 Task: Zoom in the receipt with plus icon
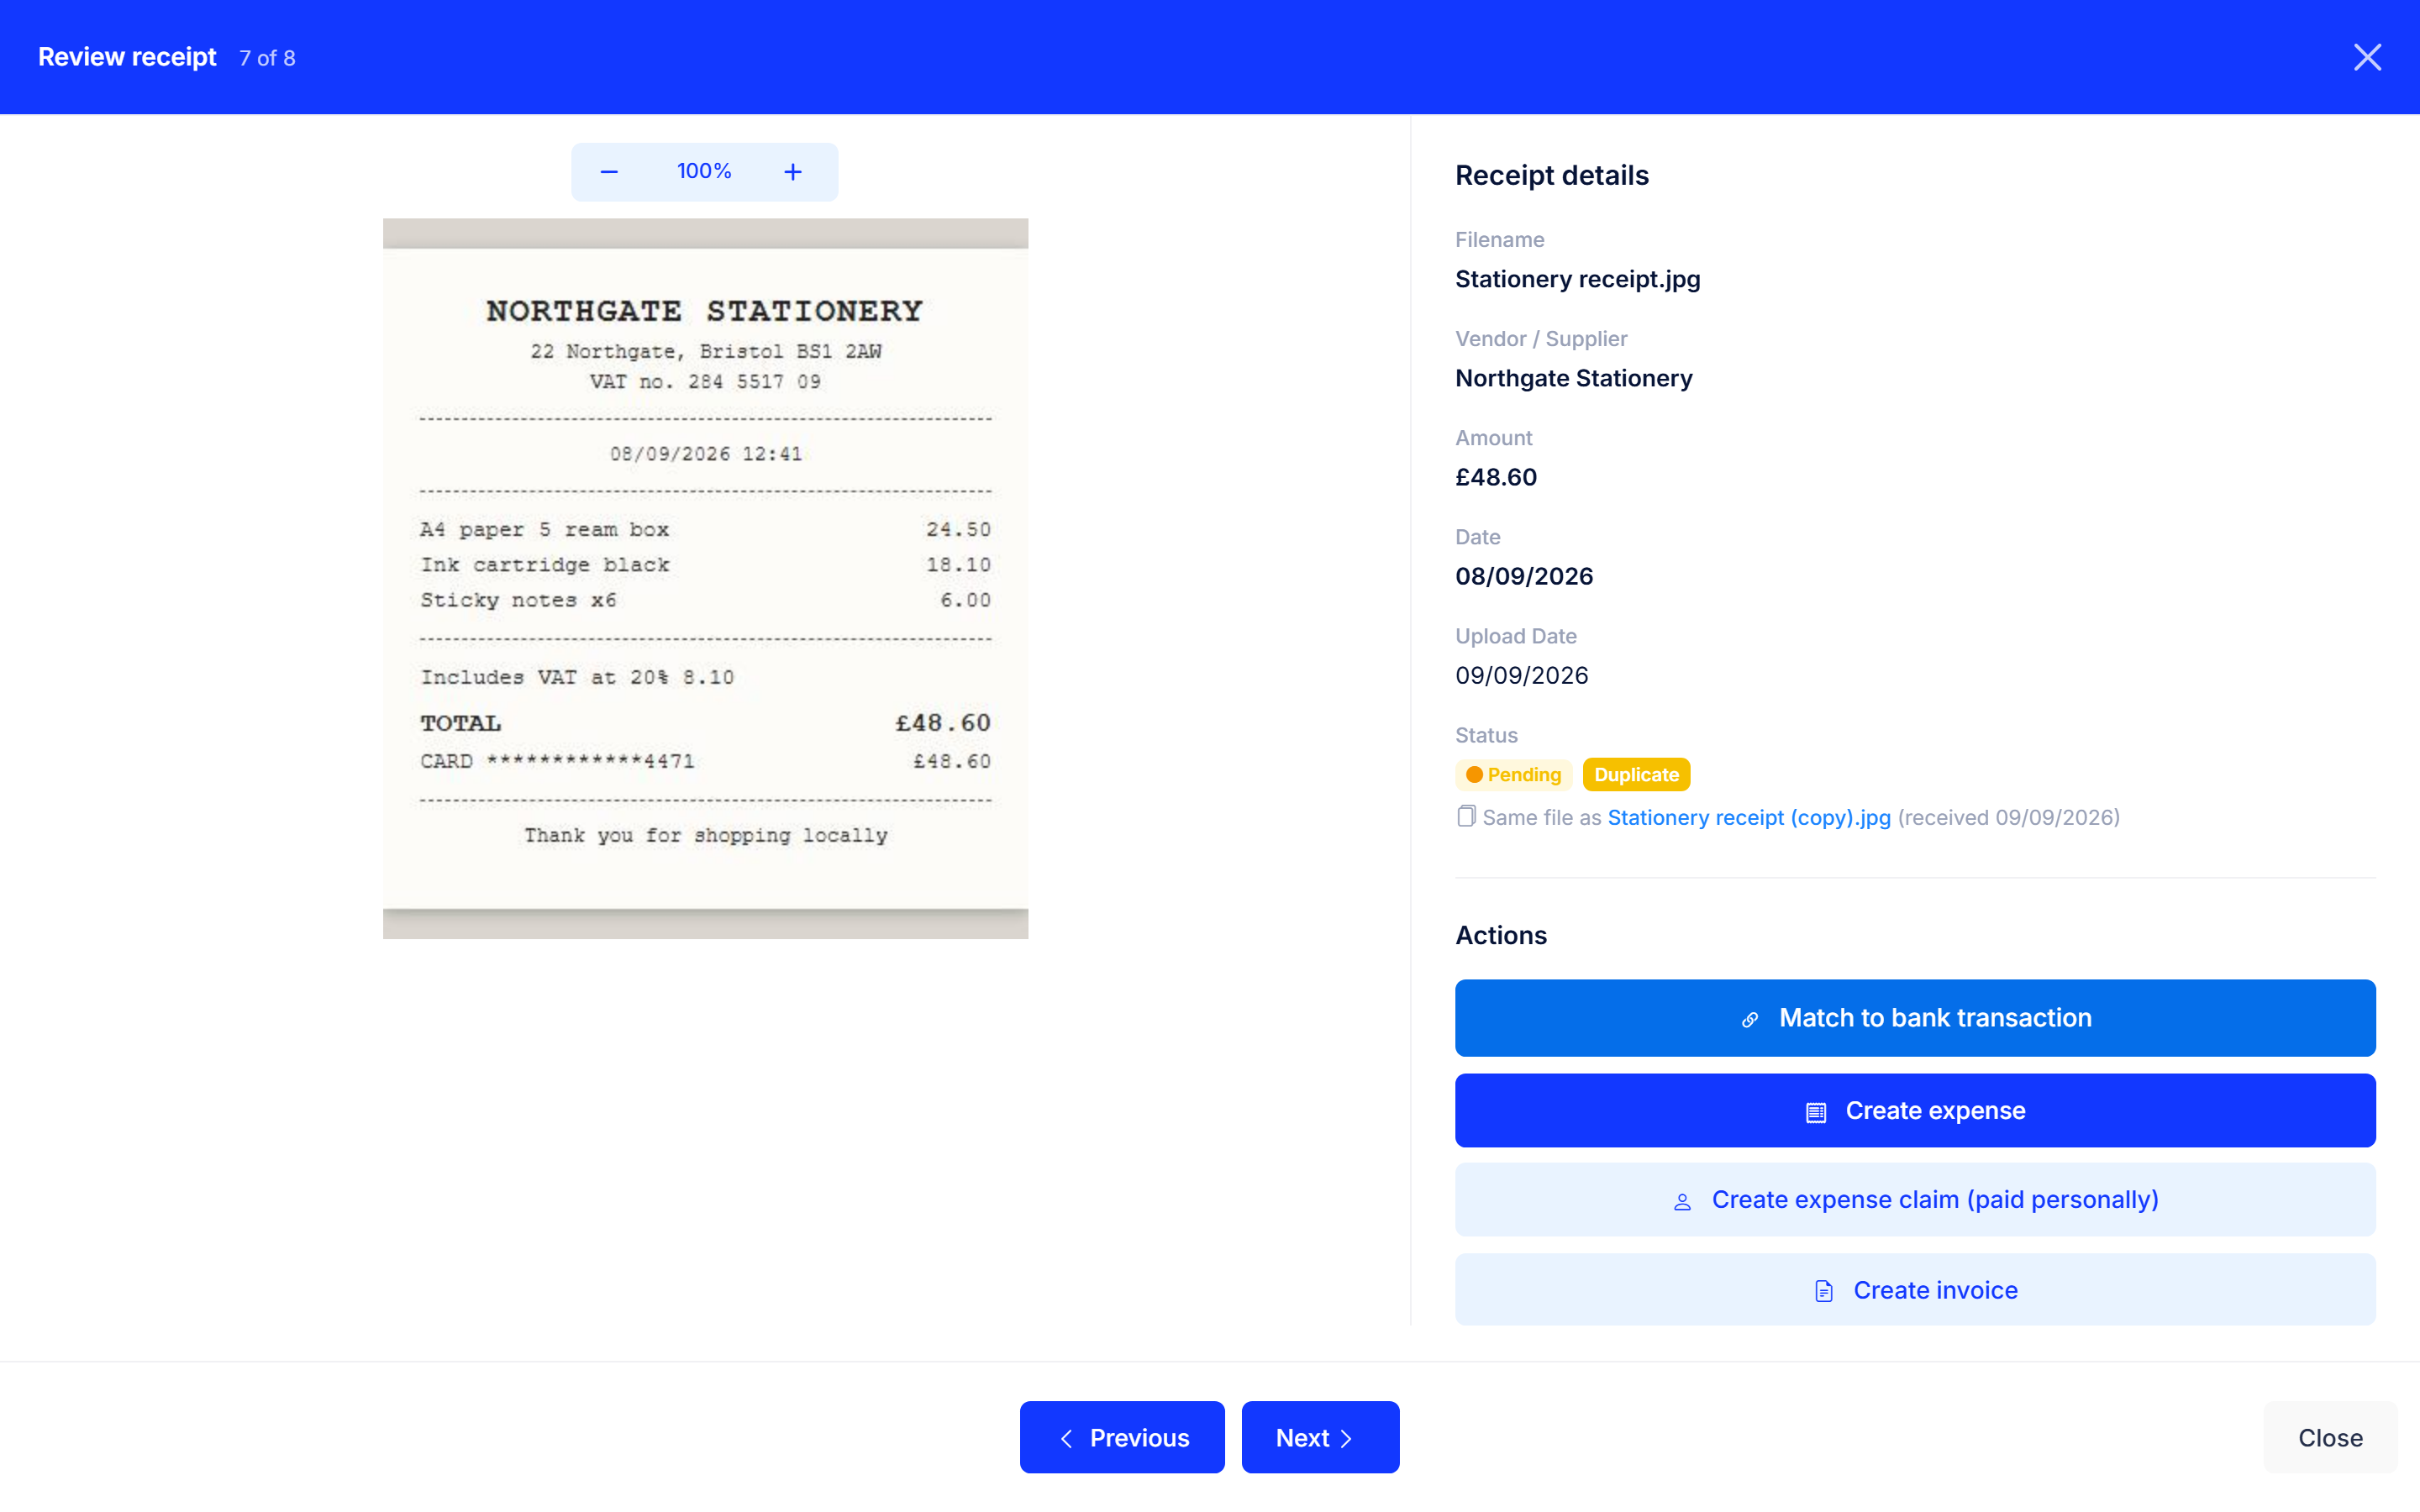[793, 172]
